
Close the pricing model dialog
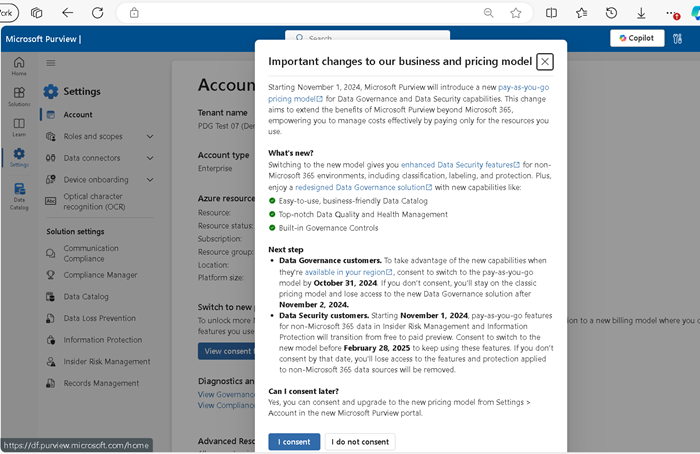point(545,62)
